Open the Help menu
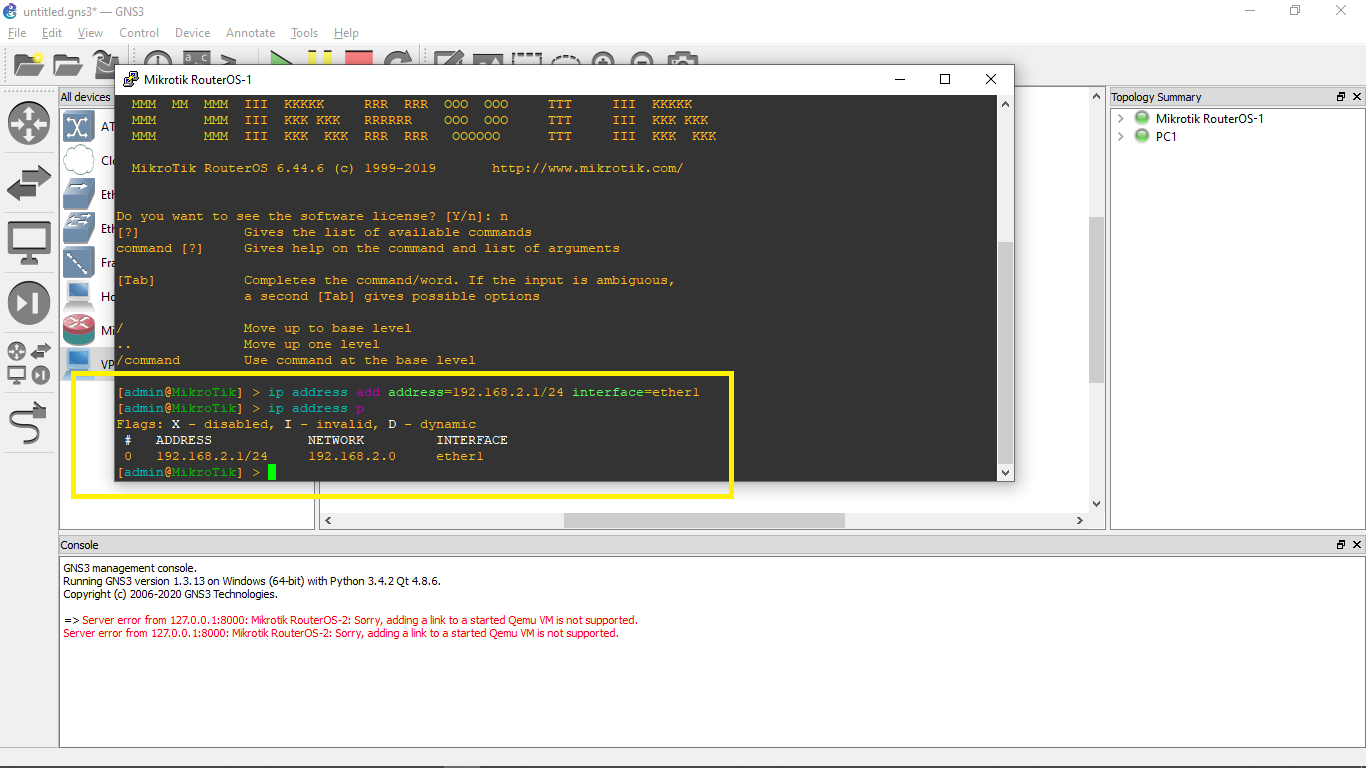 point(346,33)
